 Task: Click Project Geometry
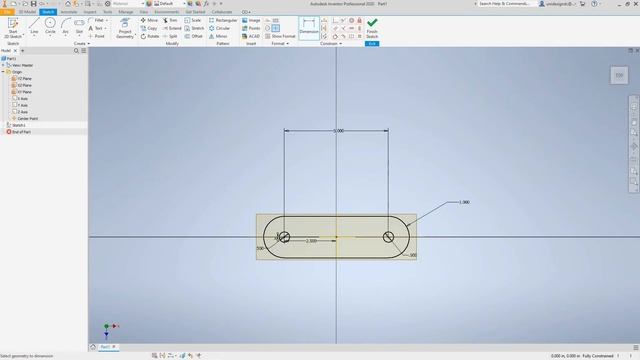(x=125, y=28)
